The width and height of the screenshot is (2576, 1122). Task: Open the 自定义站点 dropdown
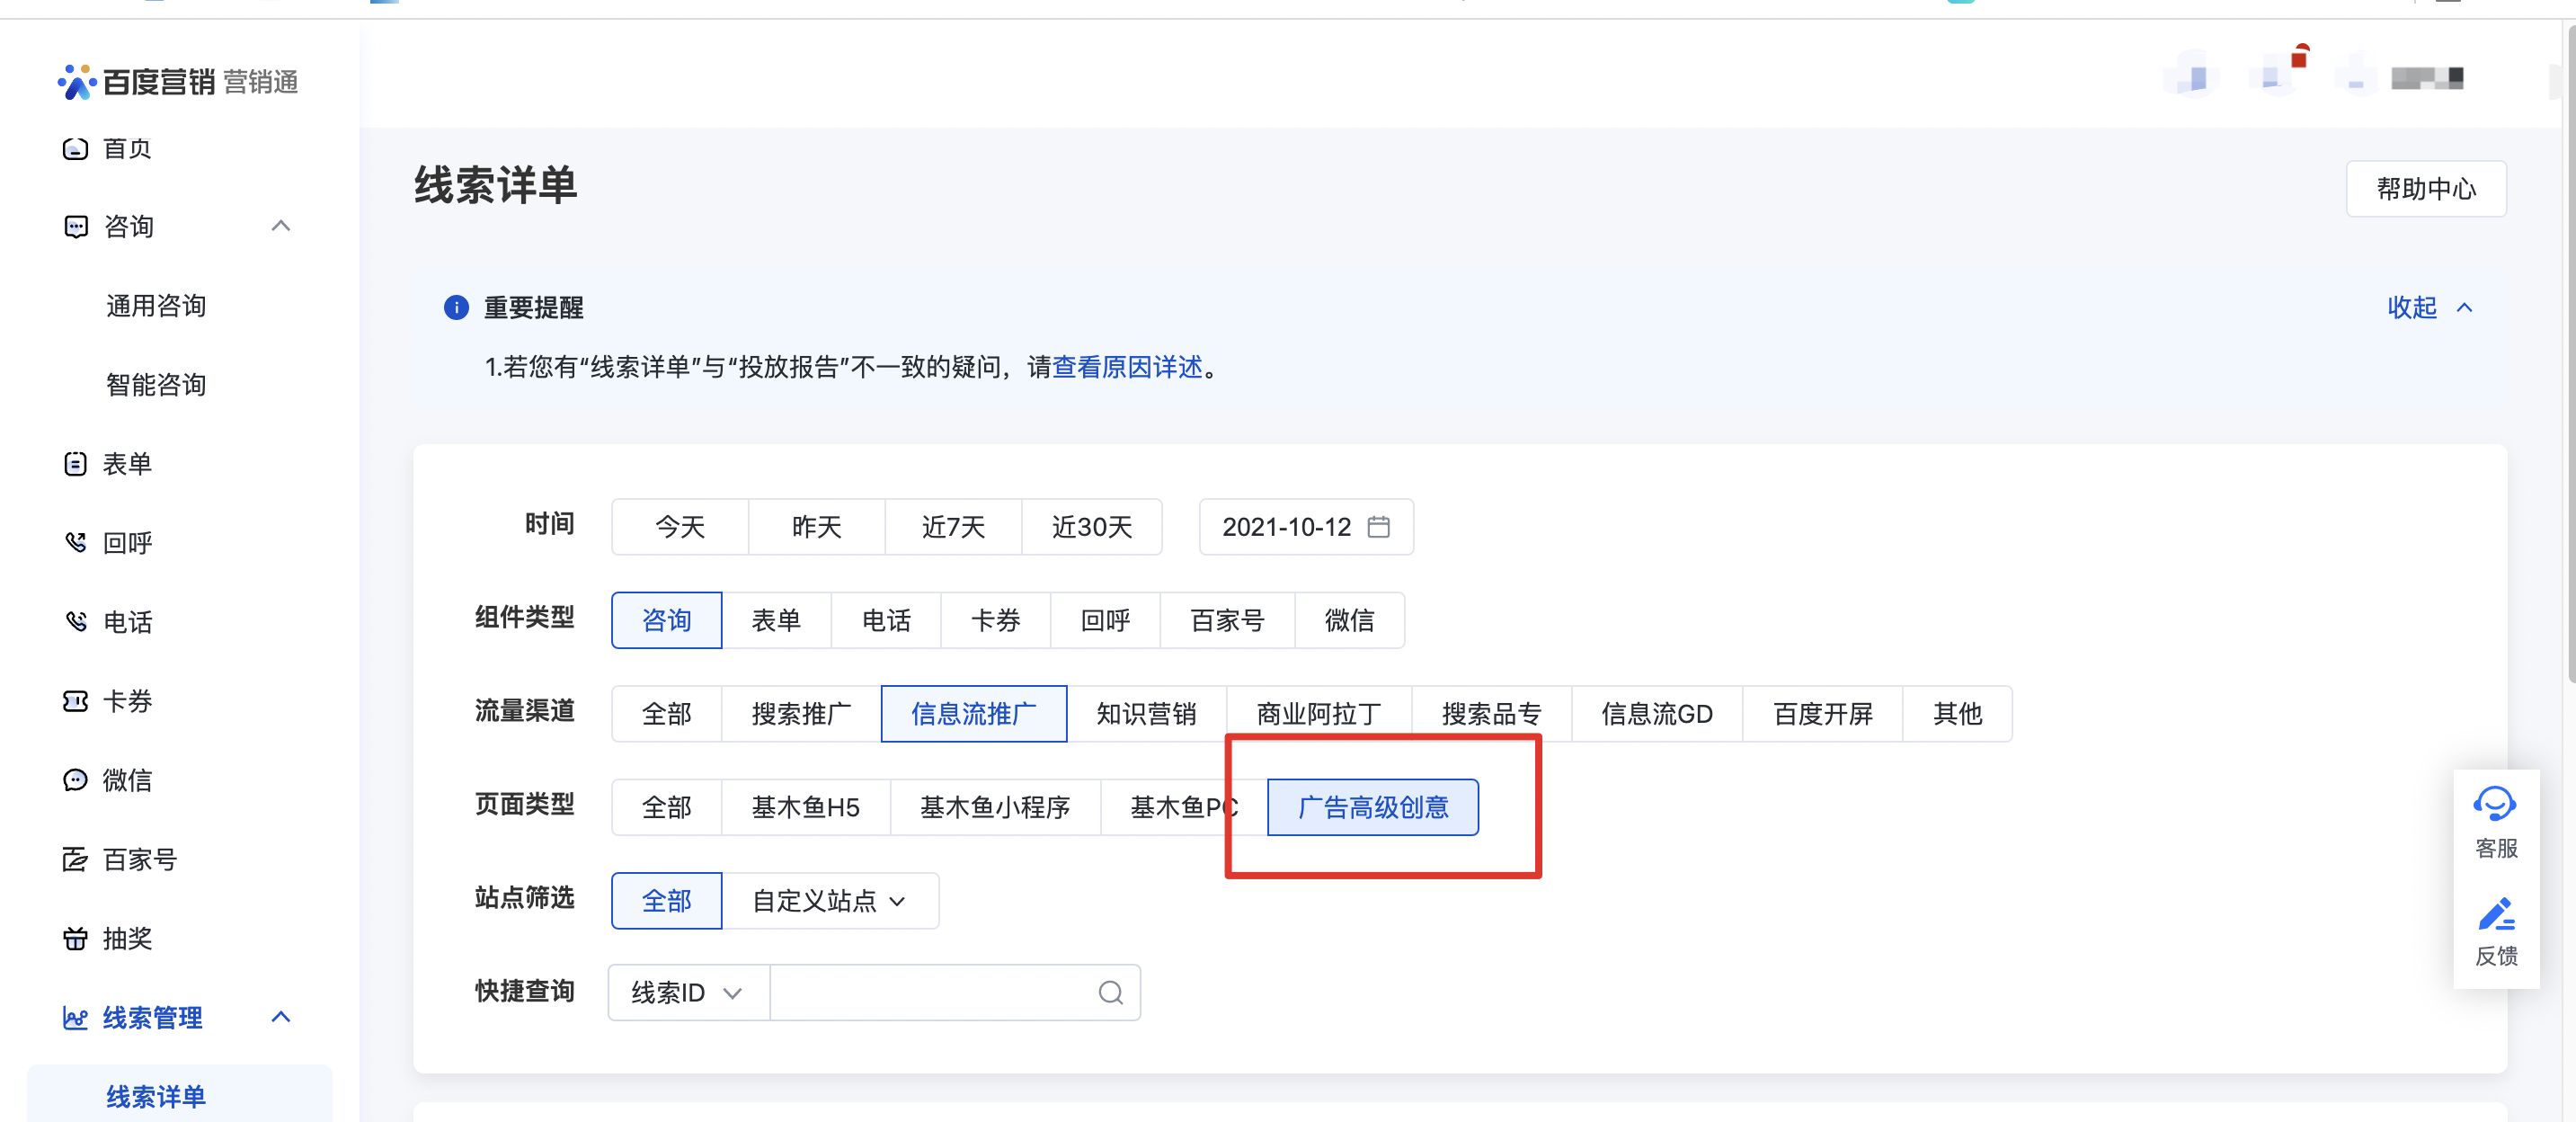pyautogui.click(x=829, y=900)
